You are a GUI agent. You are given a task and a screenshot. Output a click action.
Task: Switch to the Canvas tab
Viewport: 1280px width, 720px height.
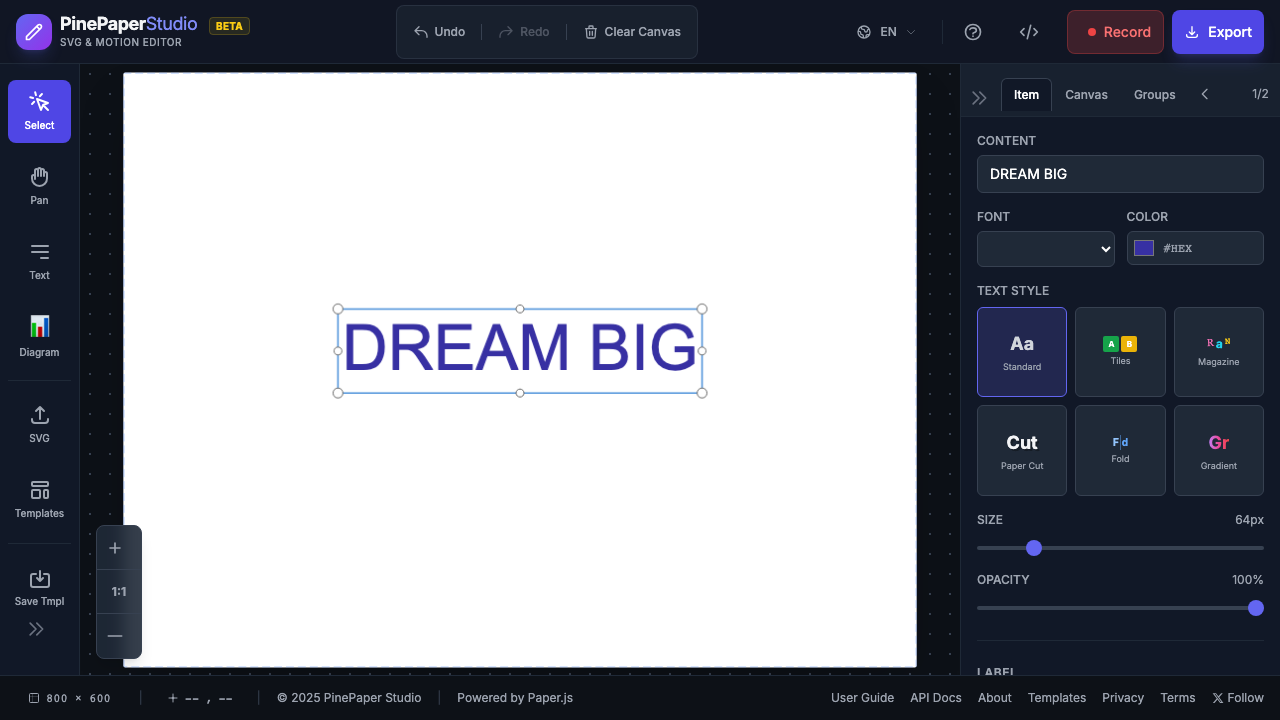[1086, 95]
